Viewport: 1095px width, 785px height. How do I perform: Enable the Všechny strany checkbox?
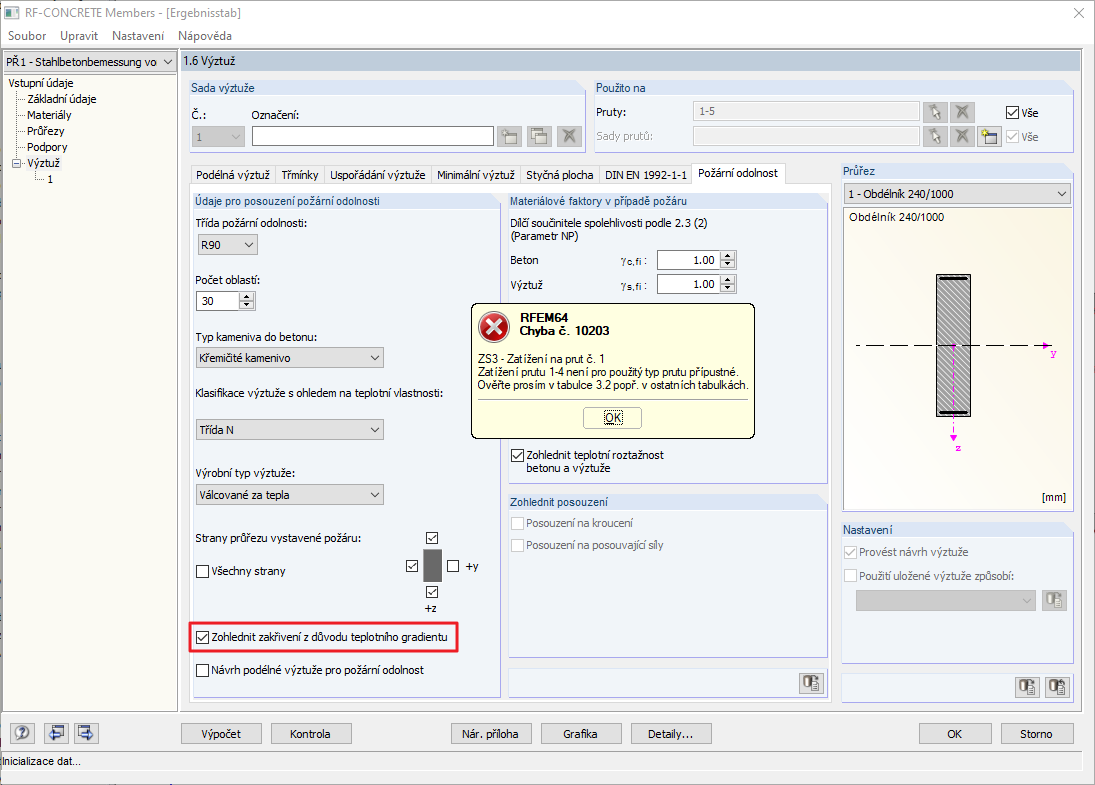click(x=203, y=571)
